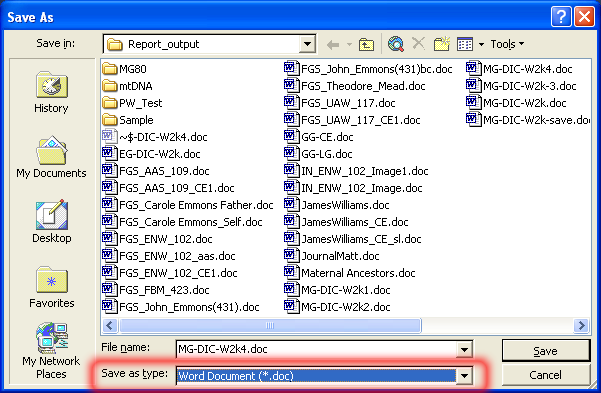Select JamesWilliams.doc

(337, 205)
